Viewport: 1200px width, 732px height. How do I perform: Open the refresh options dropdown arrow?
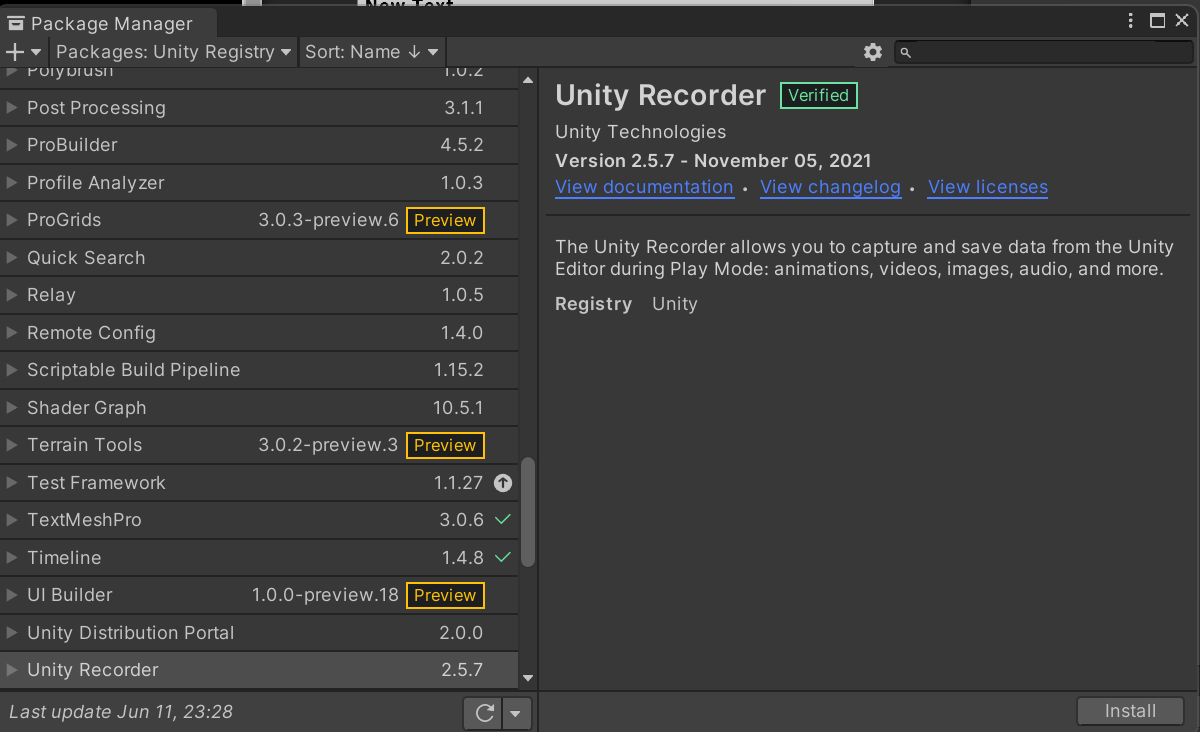point(516,713)
